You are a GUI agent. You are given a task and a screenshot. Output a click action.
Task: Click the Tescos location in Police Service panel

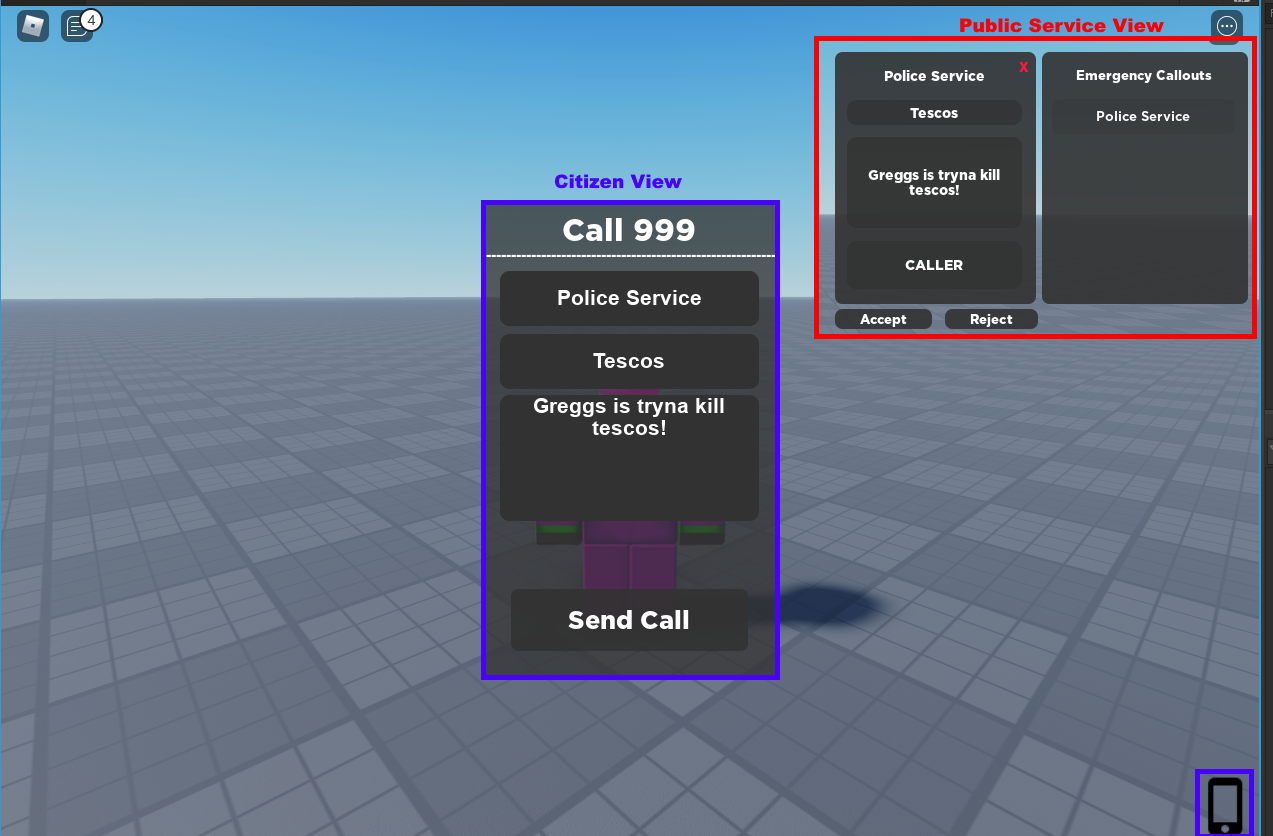934,113
